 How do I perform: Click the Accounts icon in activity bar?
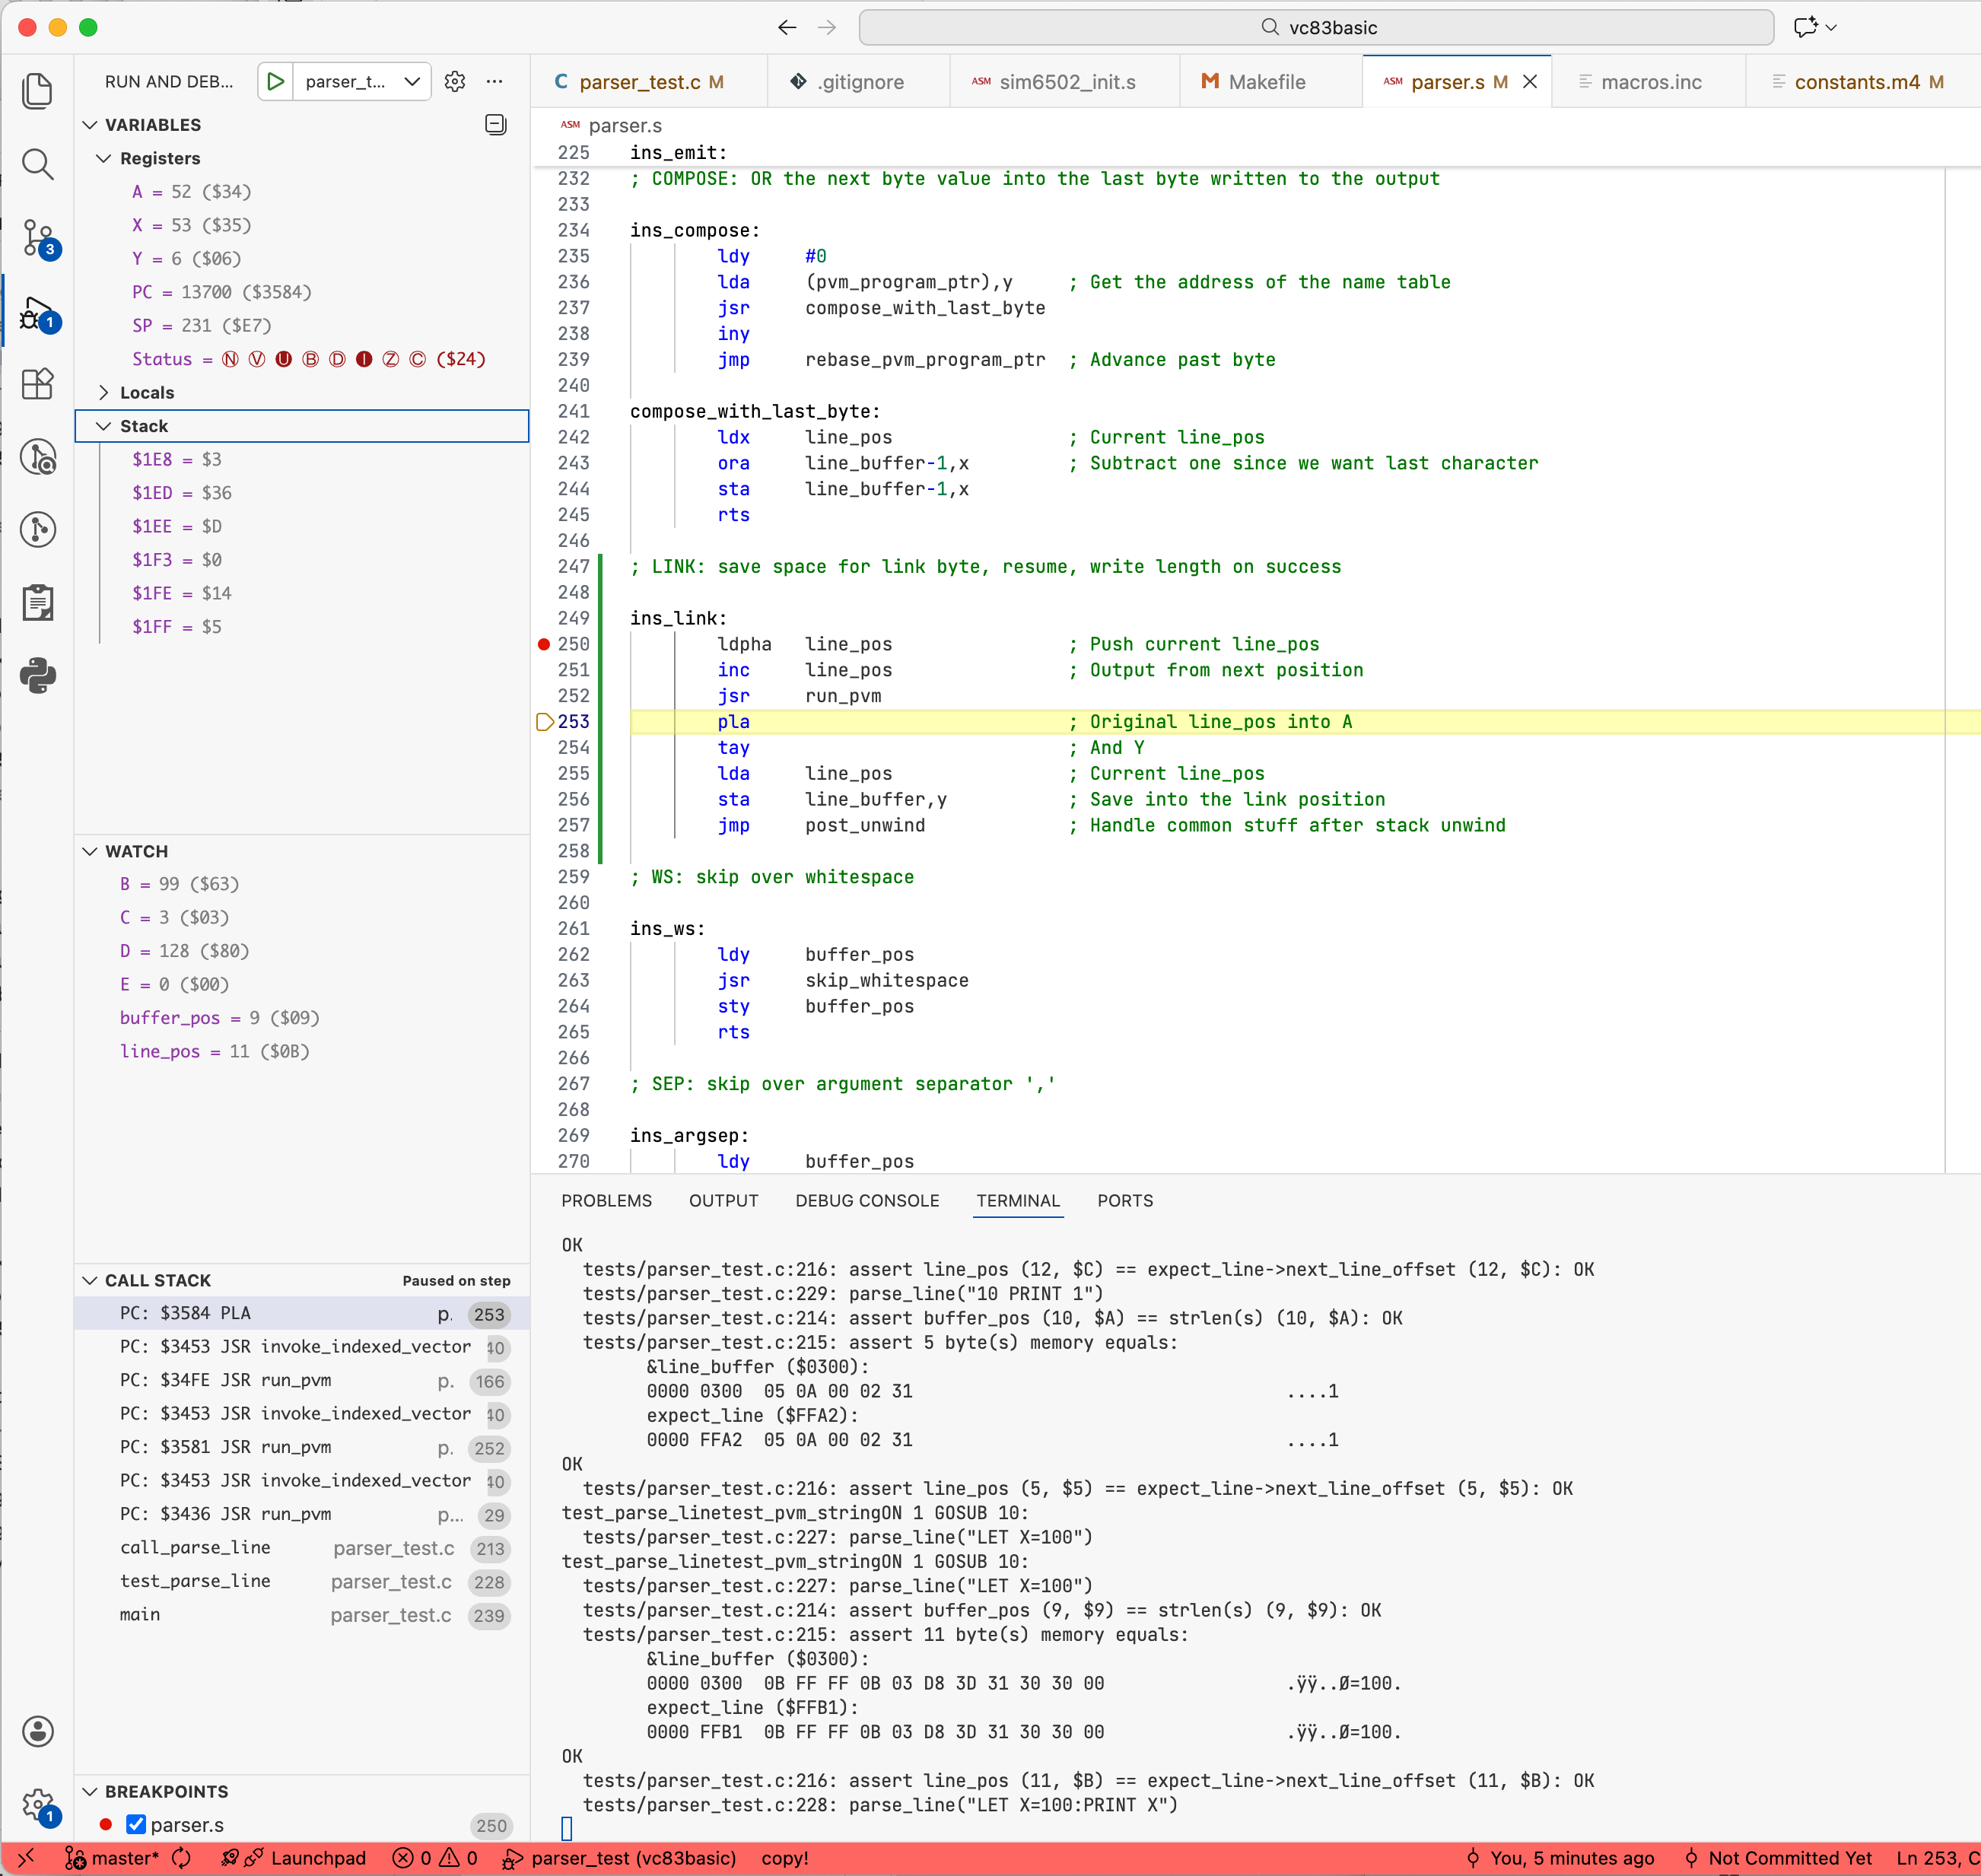pyautogui.click(x=37, y=1731)
